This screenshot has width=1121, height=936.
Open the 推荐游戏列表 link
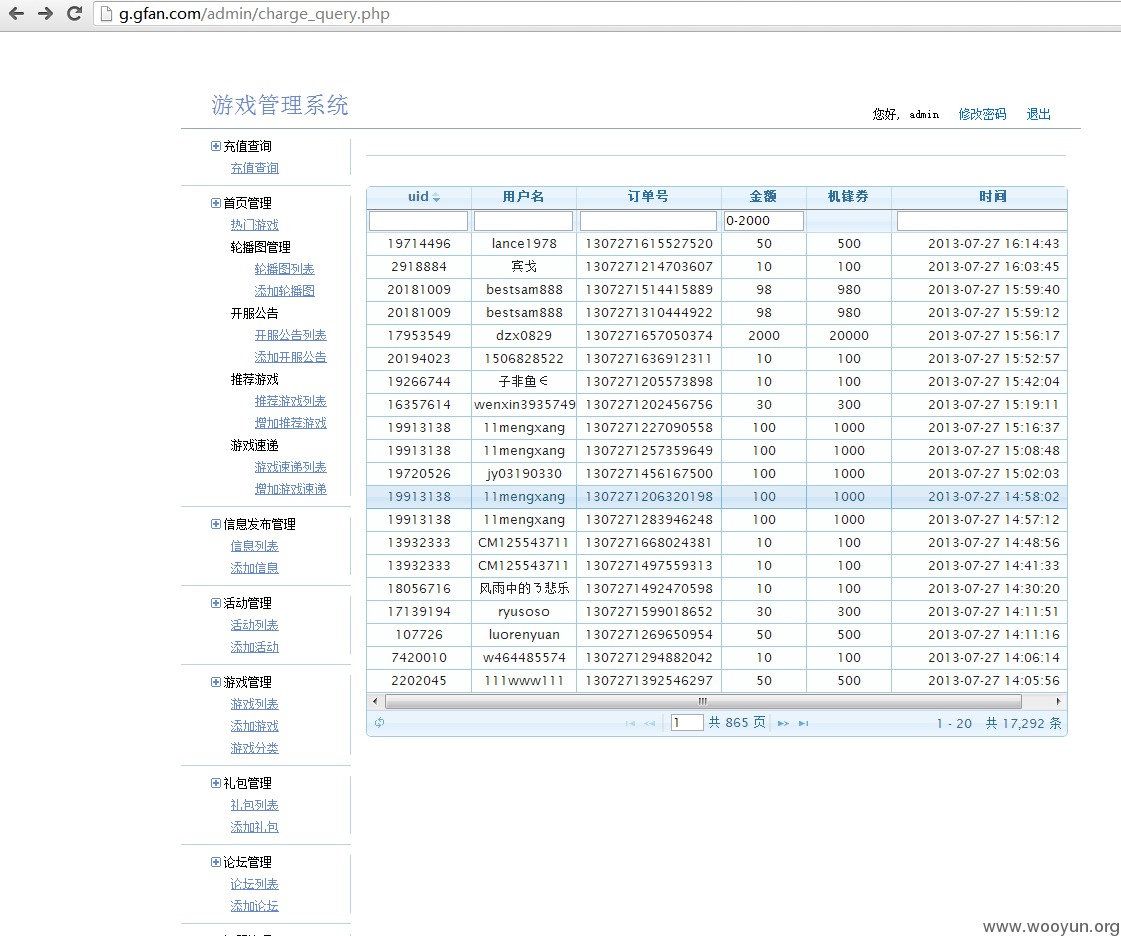coord(290,401)
